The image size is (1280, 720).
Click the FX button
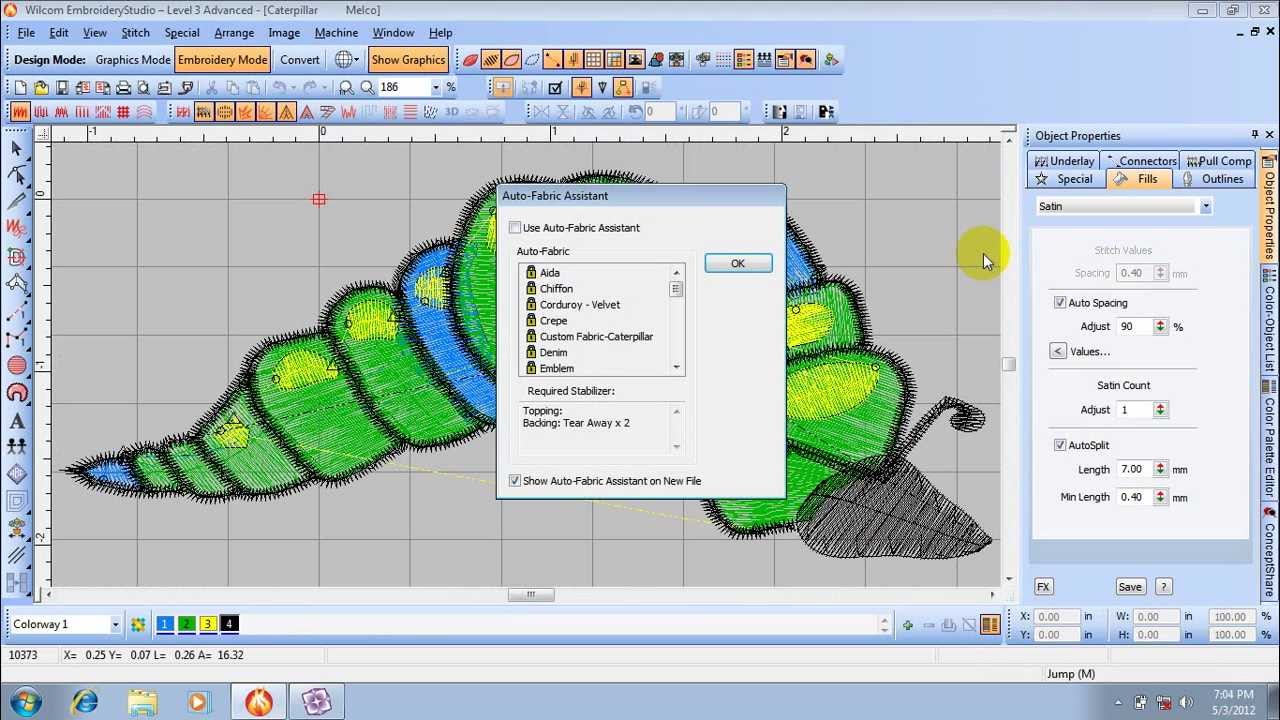click(1043, 587)
